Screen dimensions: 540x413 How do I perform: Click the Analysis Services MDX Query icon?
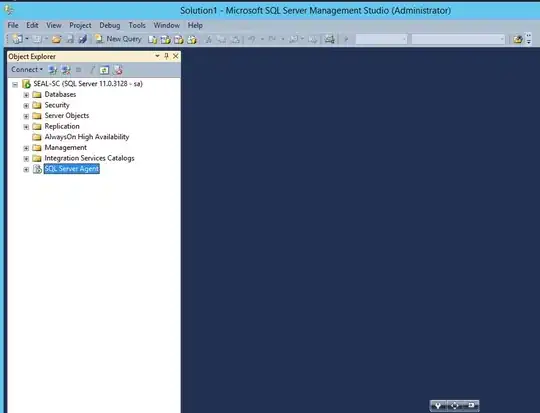pos(165,40)
